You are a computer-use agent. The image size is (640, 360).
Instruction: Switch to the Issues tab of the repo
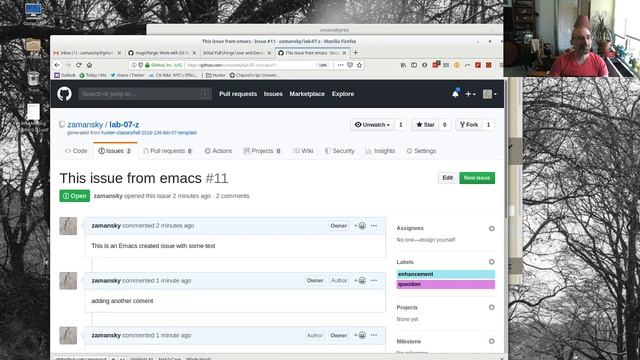tap(115, 151)
